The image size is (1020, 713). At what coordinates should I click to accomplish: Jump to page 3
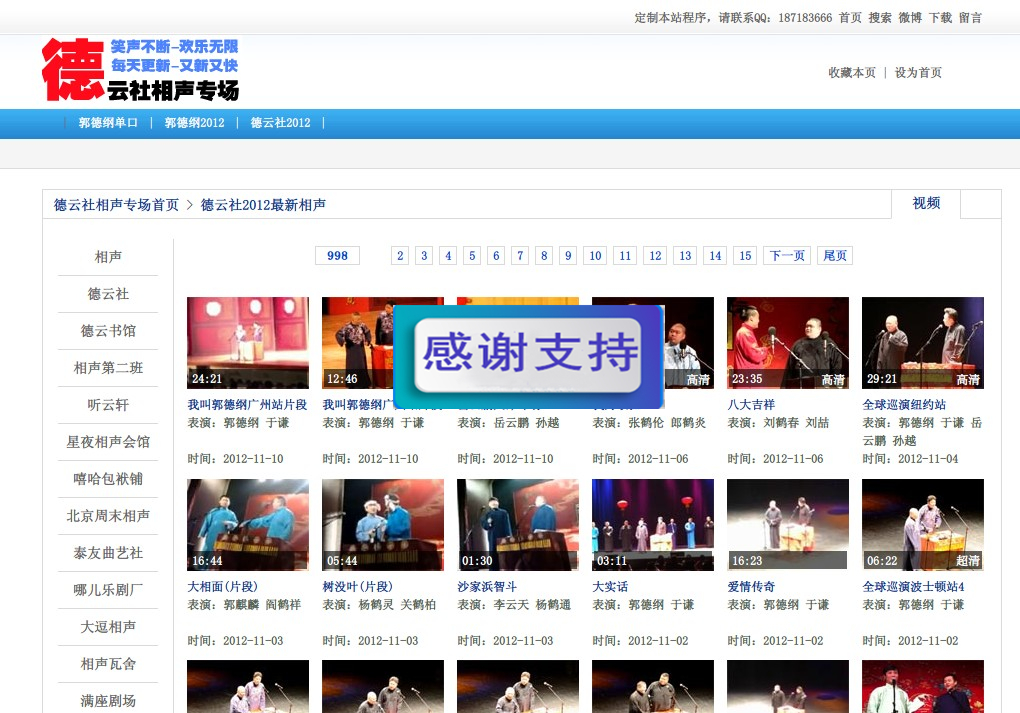[x=424, y=256]
